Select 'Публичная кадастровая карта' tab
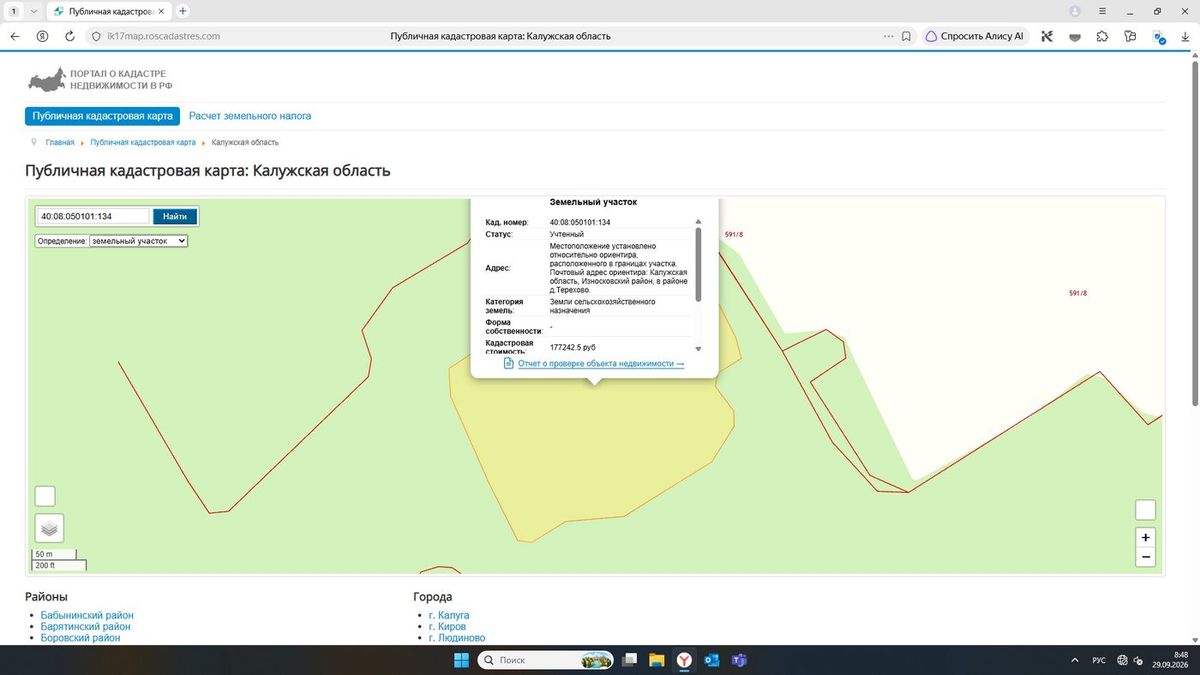Screen dimensions: 1200x675 click(103, 116)
